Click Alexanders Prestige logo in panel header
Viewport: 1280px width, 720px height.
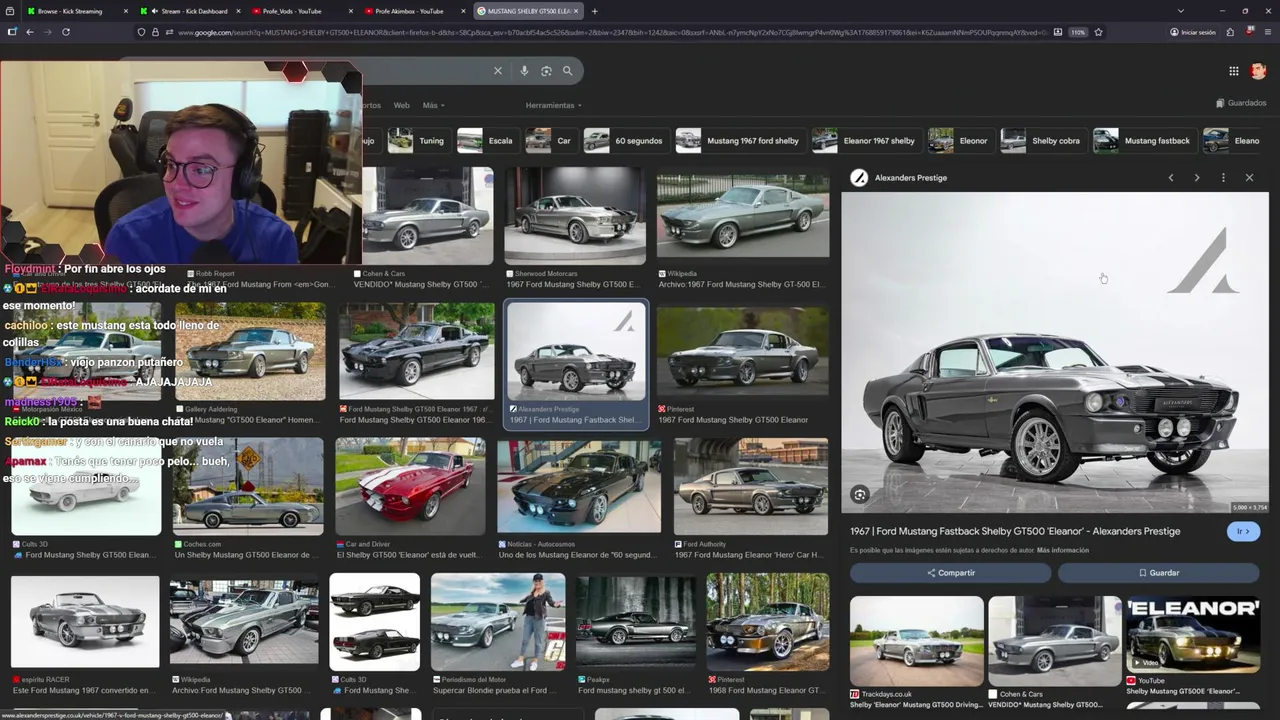pyautogui.click(x=859, y=178)
